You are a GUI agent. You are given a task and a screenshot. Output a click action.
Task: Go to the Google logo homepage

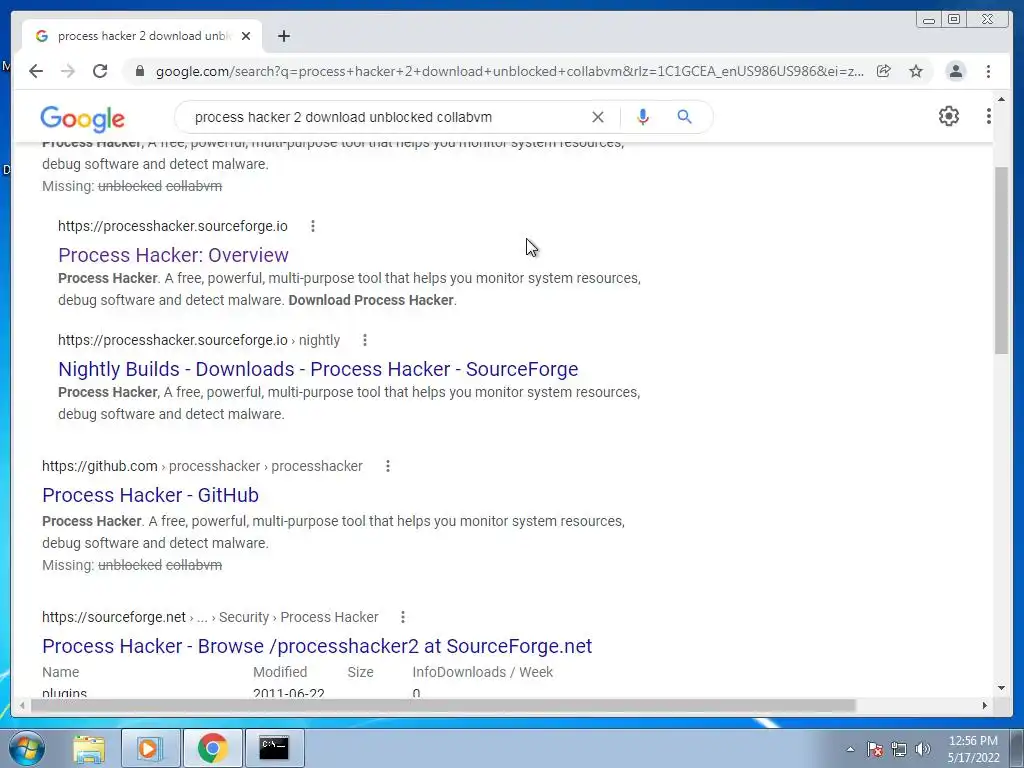[x=82, y=119]
